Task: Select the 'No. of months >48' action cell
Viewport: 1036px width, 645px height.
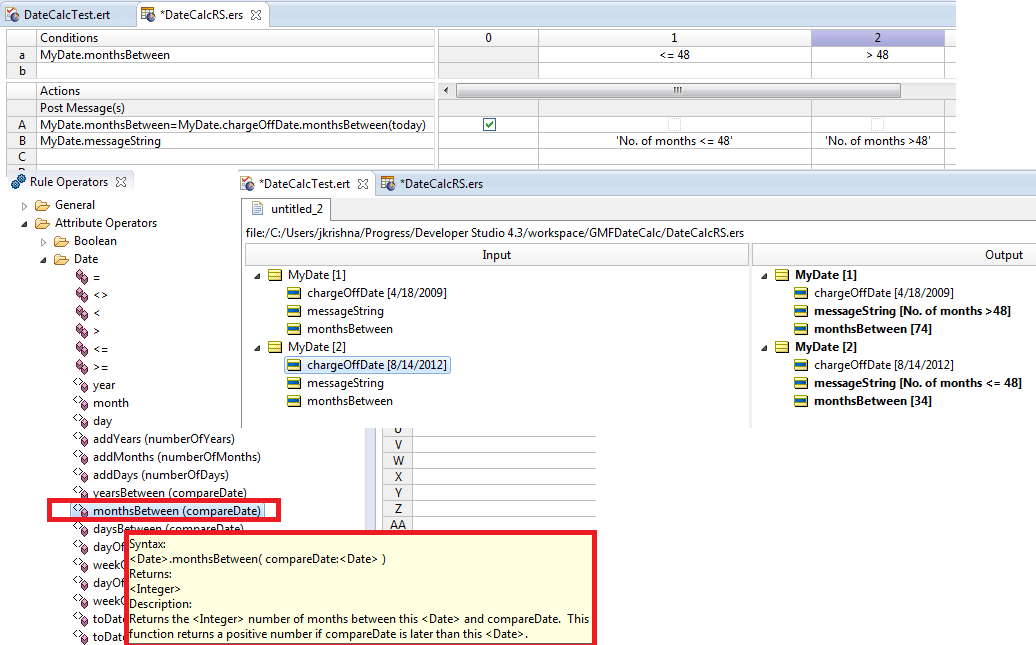Action: 877,141
